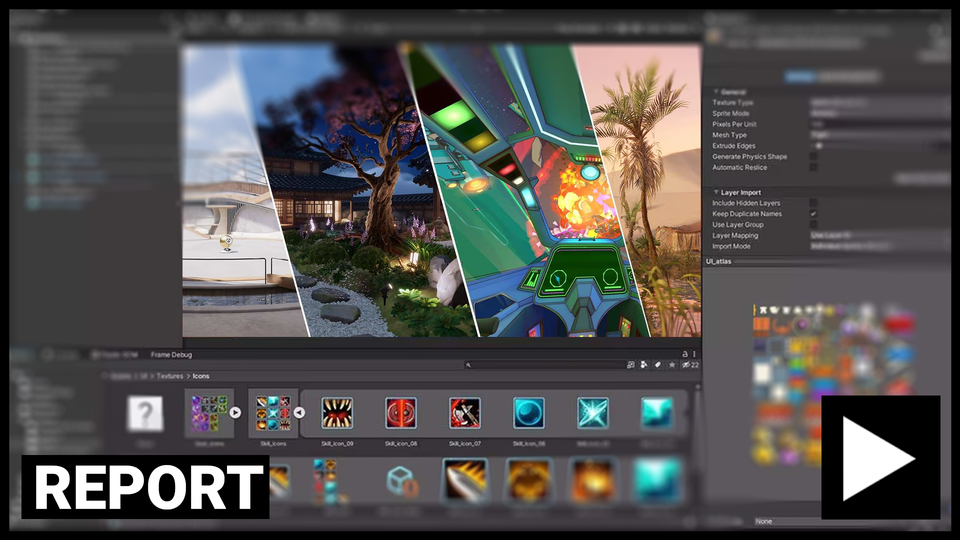
Task: Select the Skill_icon_08 sprite thumbnail
Action: point(401,413)
